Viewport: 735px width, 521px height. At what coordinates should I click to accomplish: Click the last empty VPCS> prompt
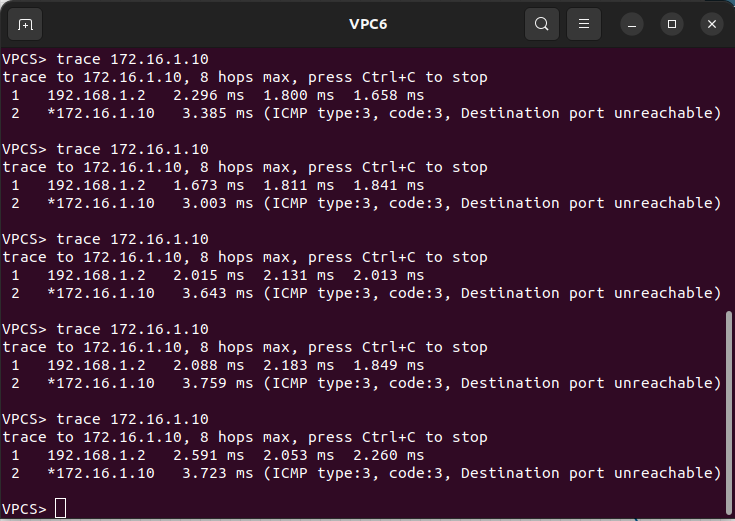[x=24, y=509]
